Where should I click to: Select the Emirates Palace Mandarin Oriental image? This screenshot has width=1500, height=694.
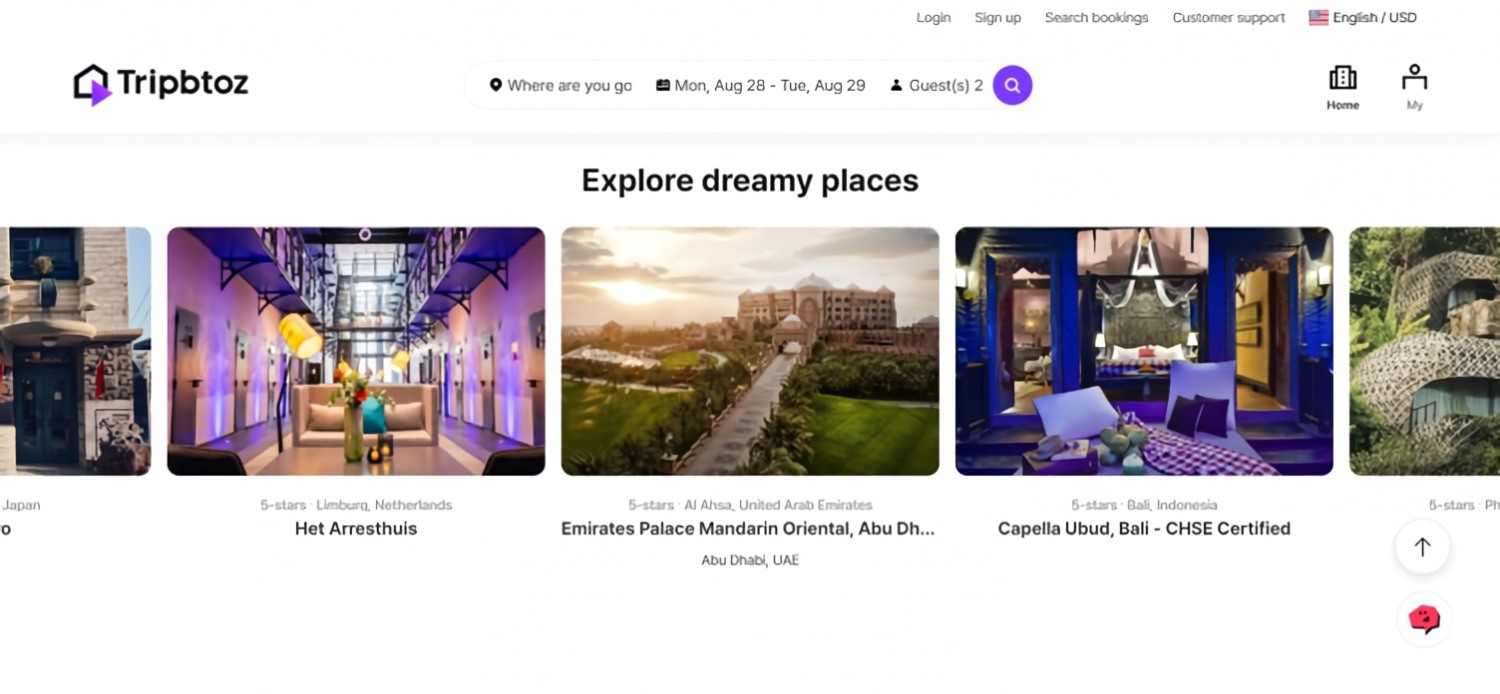point(749,351)
